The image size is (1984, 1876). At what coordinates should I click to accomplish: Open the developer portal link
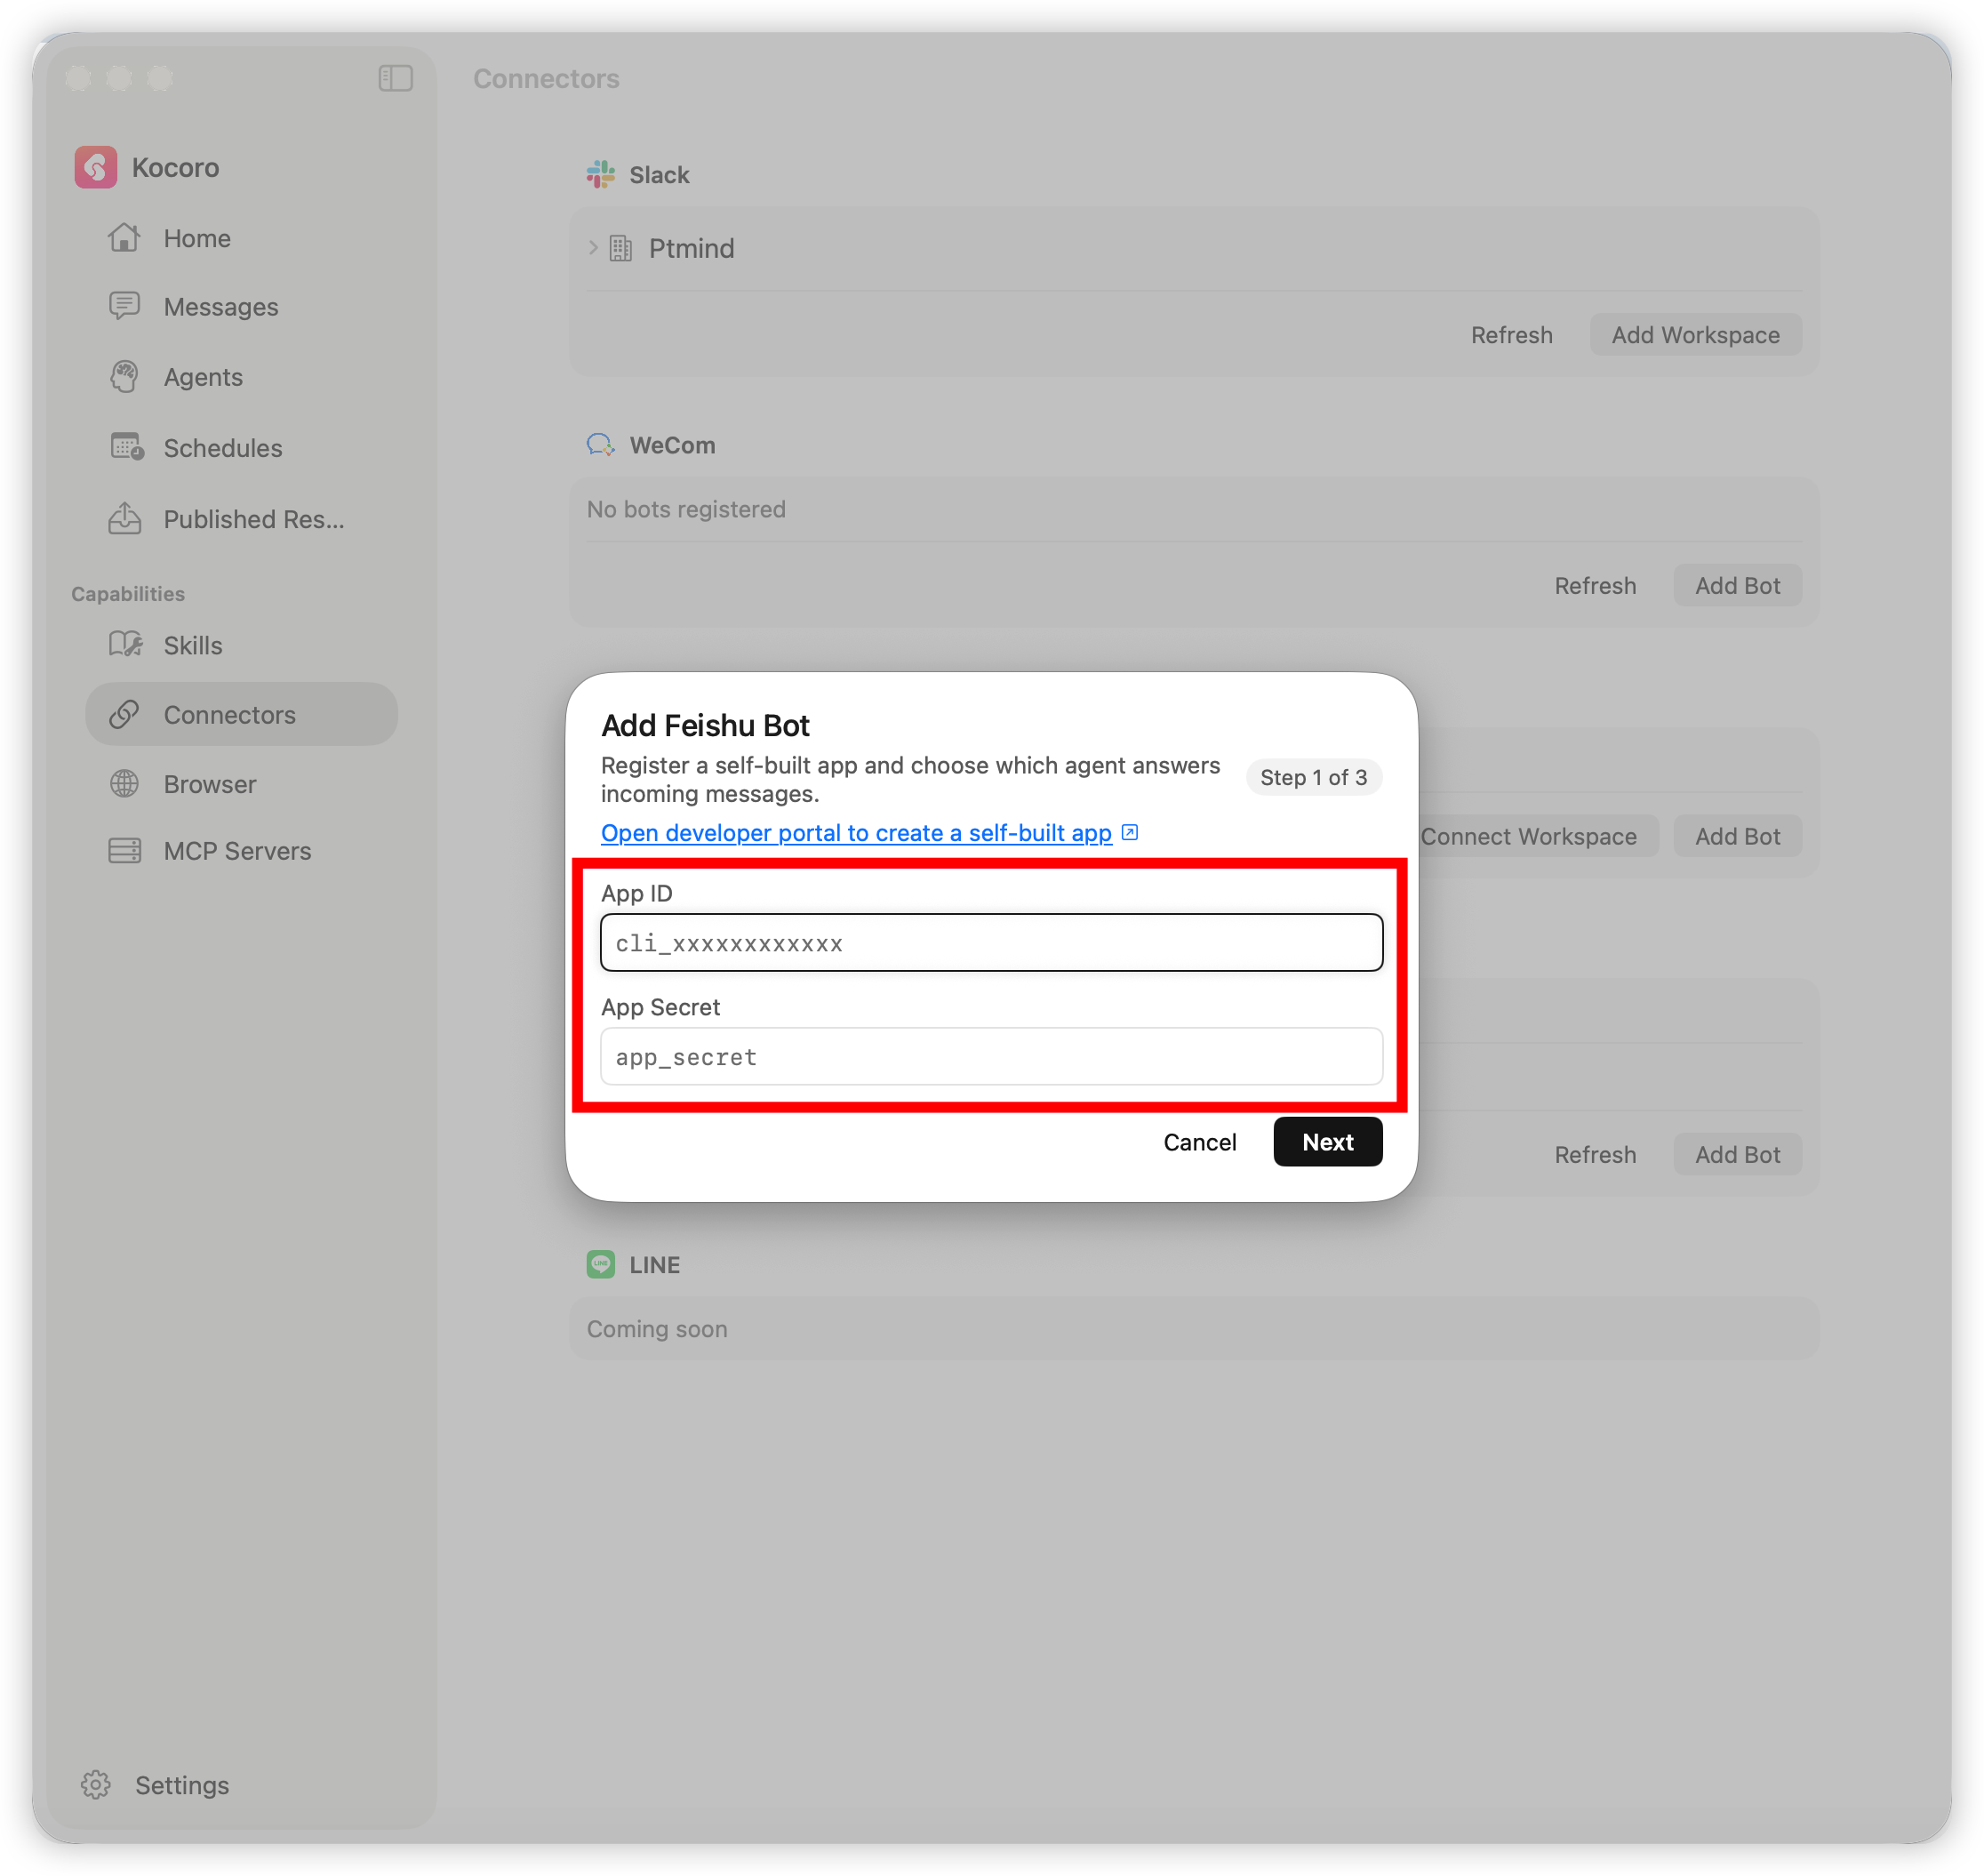856,832
